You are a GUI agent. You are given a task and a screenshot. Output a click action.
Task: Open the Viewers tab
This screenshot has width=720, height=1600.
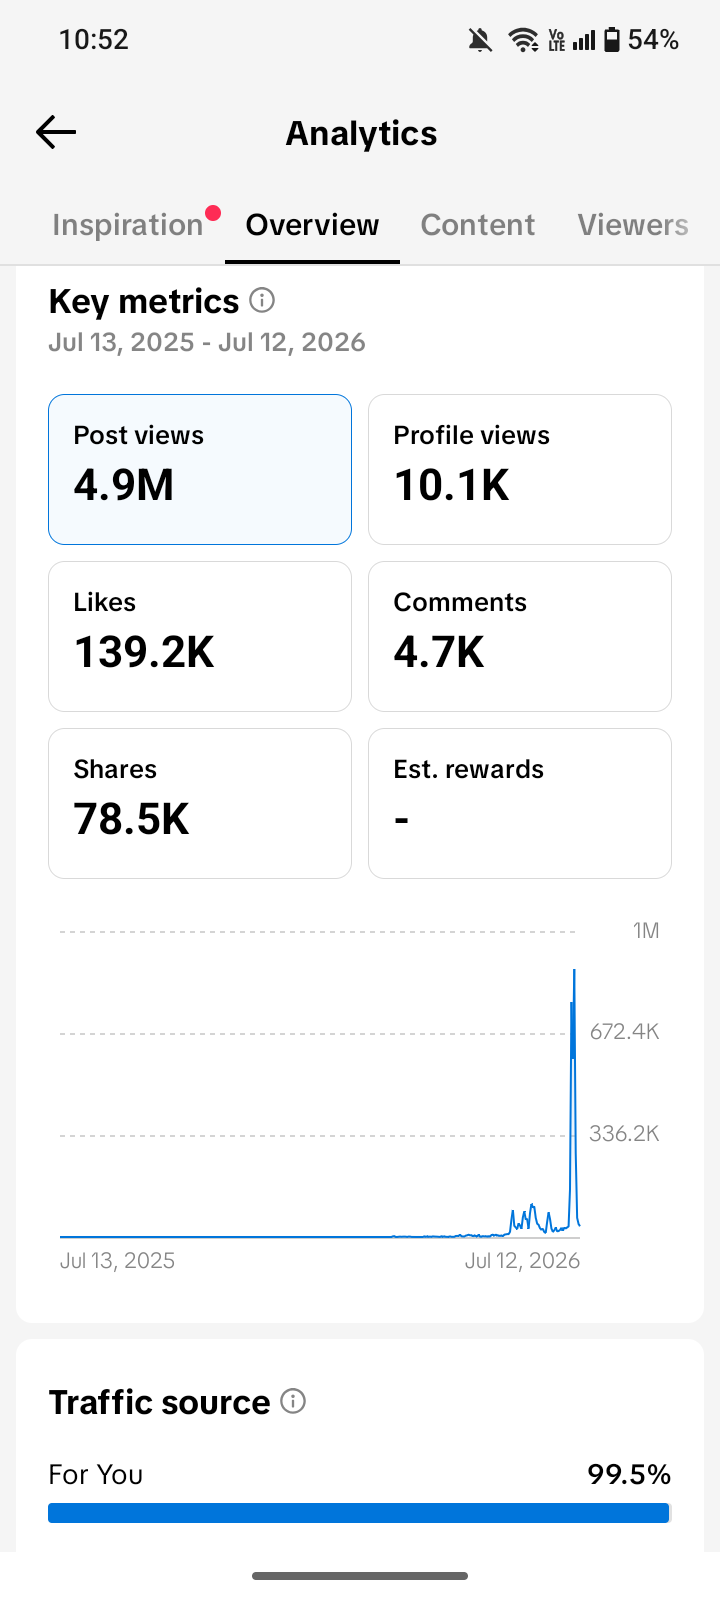pyautogui.click(x=633, y=225)
